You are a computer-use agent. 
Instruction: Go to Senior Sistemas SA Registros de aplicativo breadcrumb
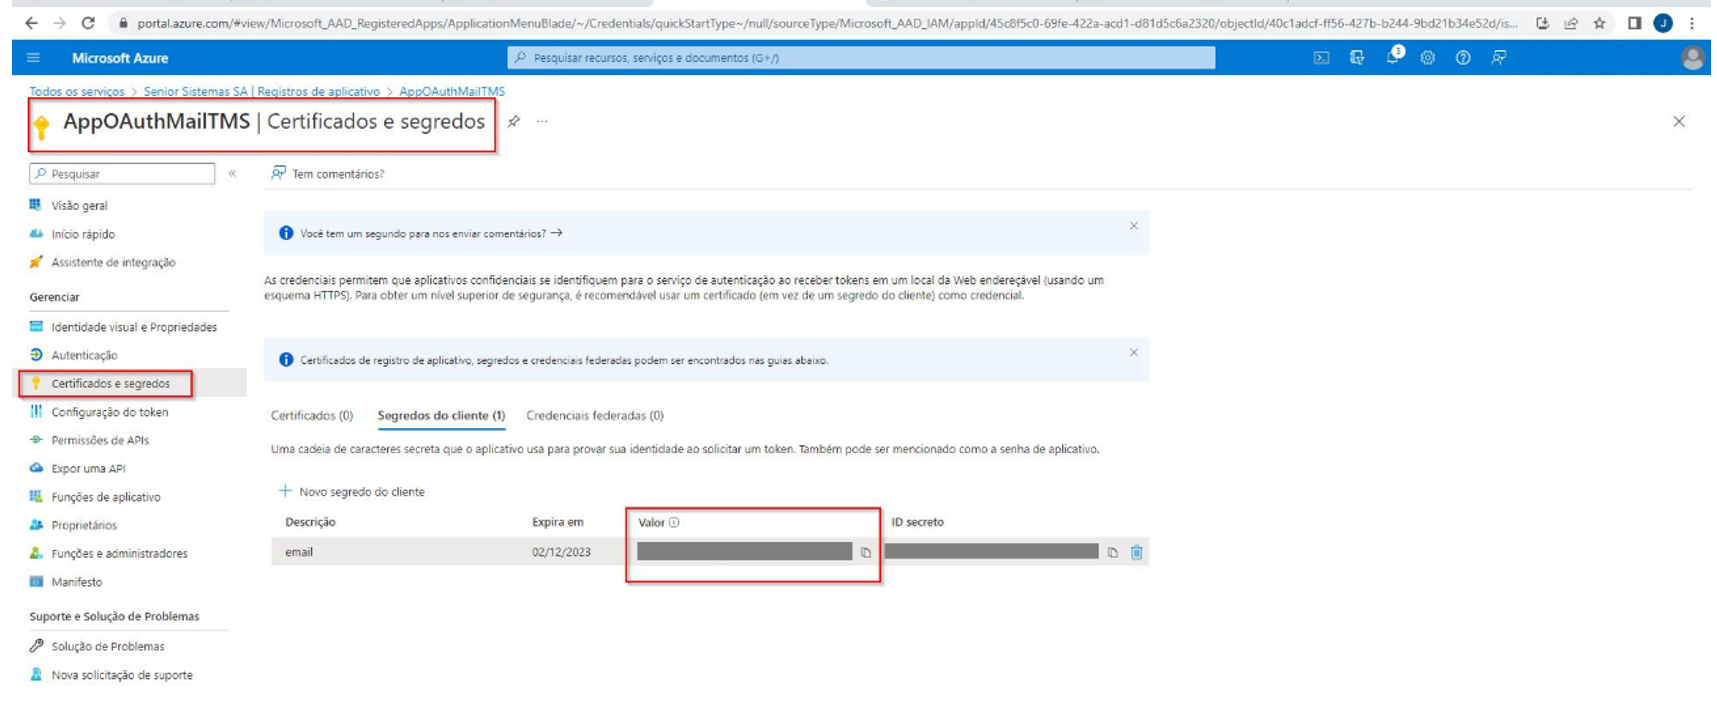click(x=261, y=91)
